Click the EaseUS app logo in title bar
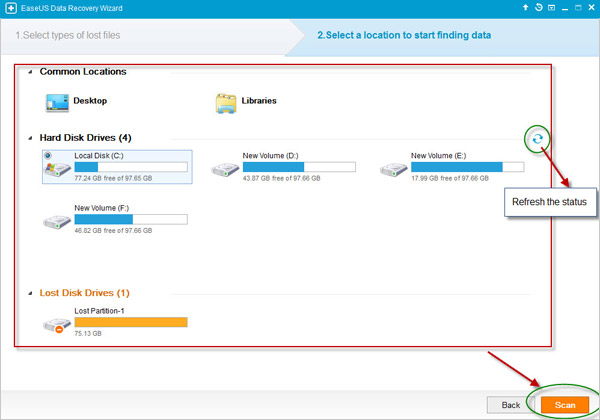 (x=9, y=8)
